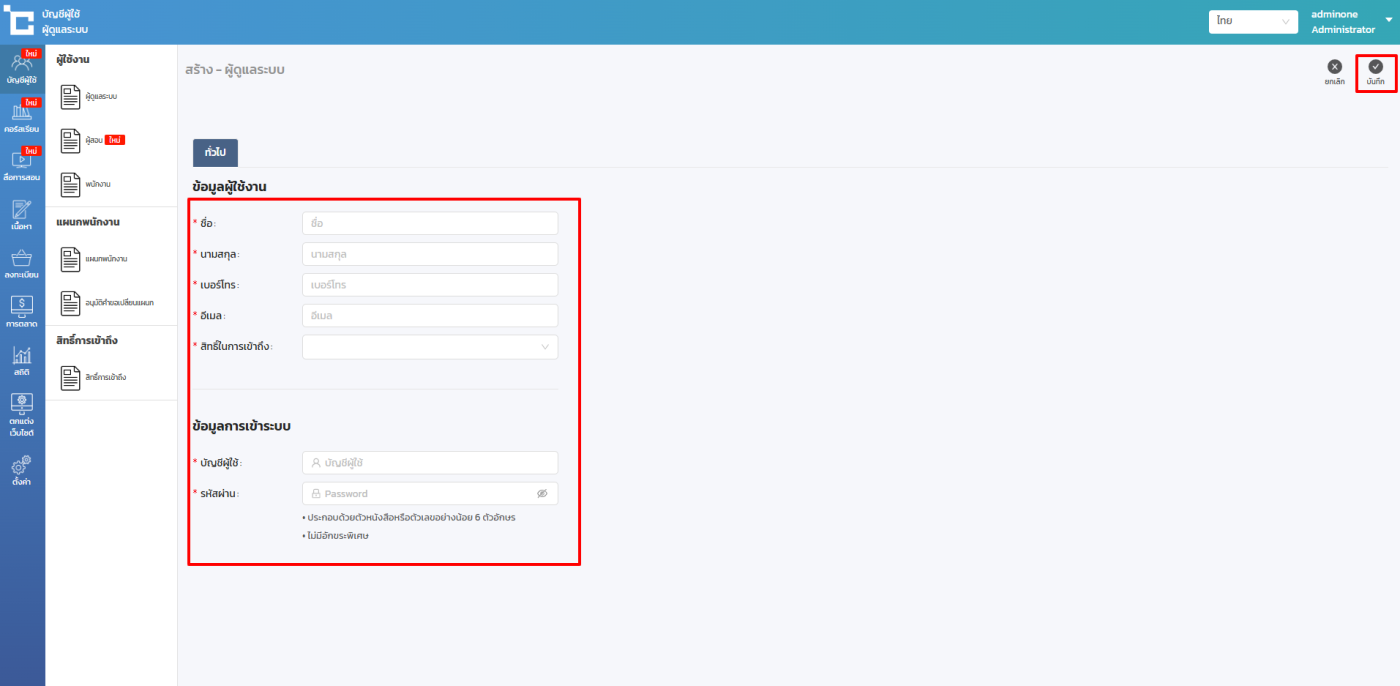Open the adminone Administrator account menu
The width and height of the screenshot is (1400, 686).
point(1342,22)
